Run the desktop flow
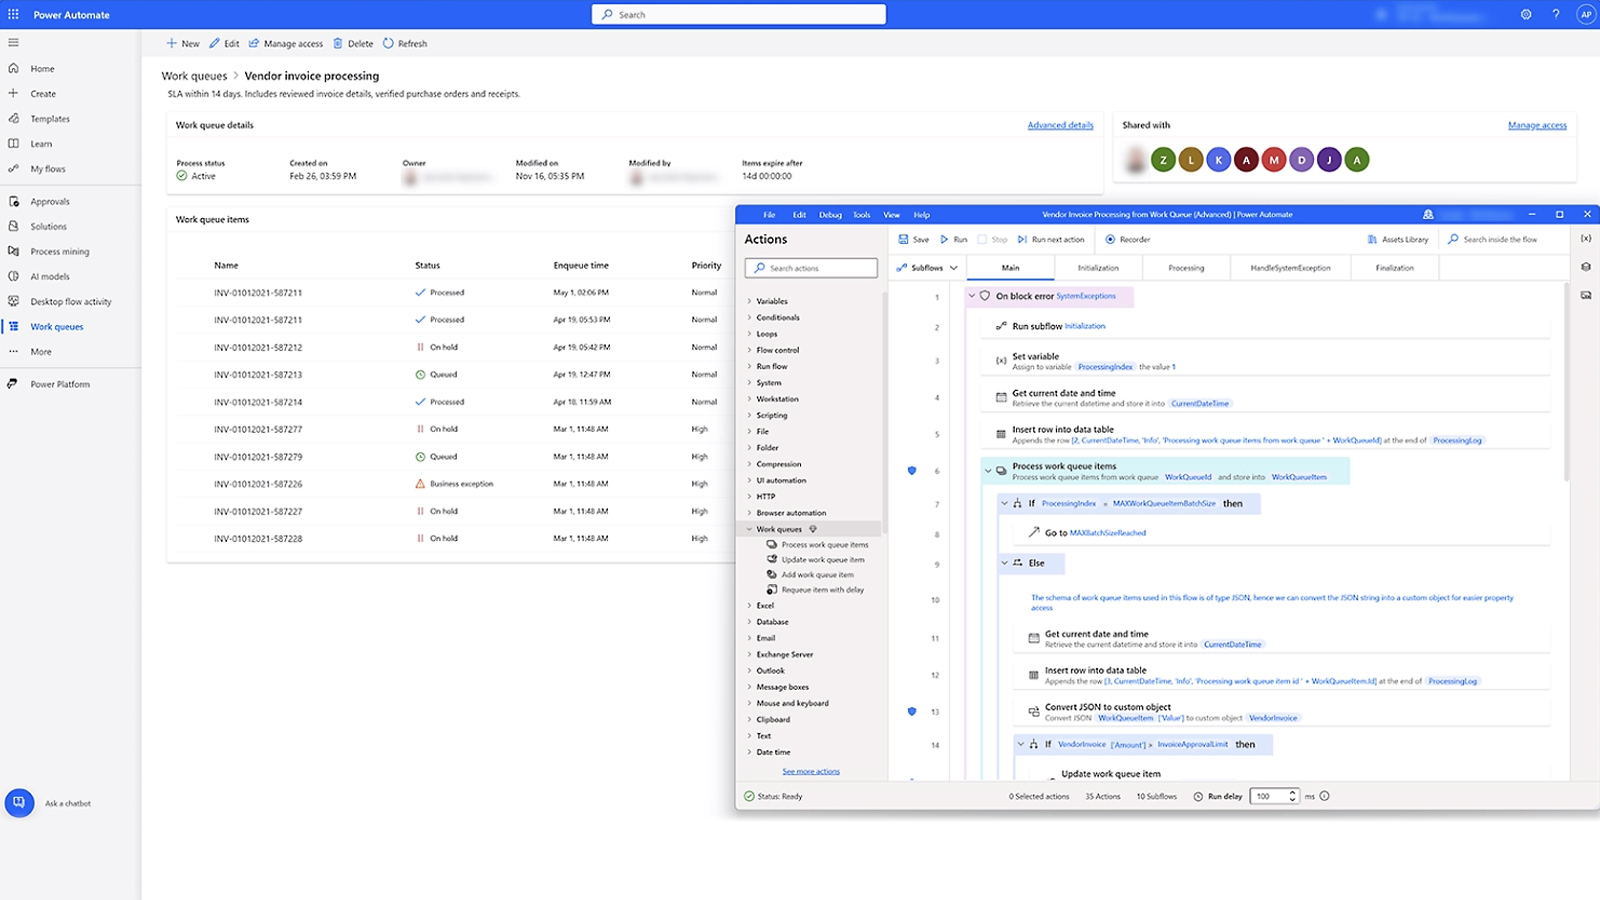Image resolution: width=1600 pixels, height=900 pixels. [x=945, y=240]
